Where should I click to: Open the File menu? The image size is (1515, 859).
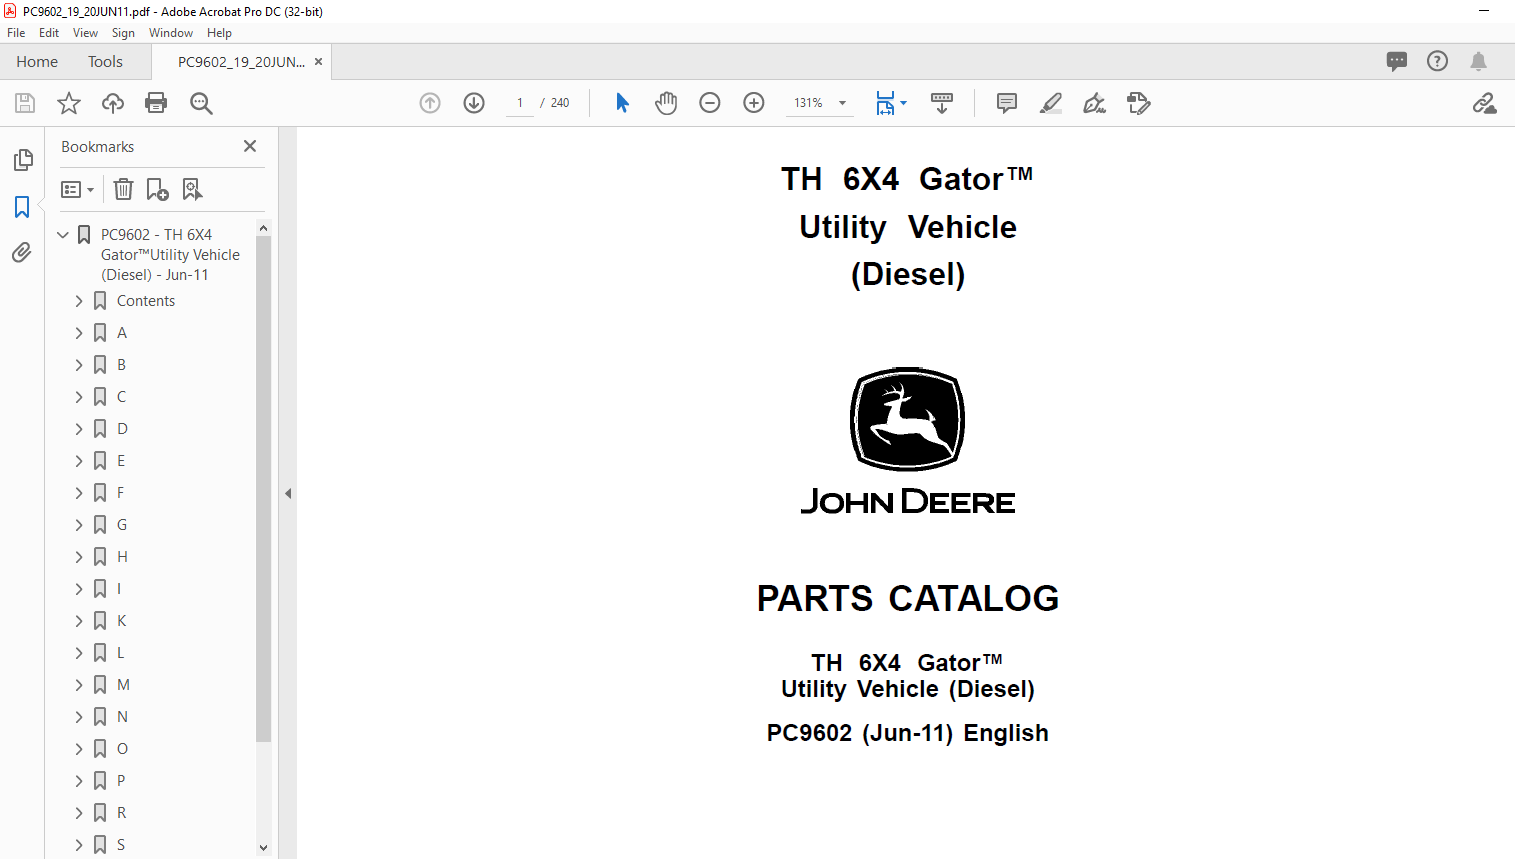(16, 33)
